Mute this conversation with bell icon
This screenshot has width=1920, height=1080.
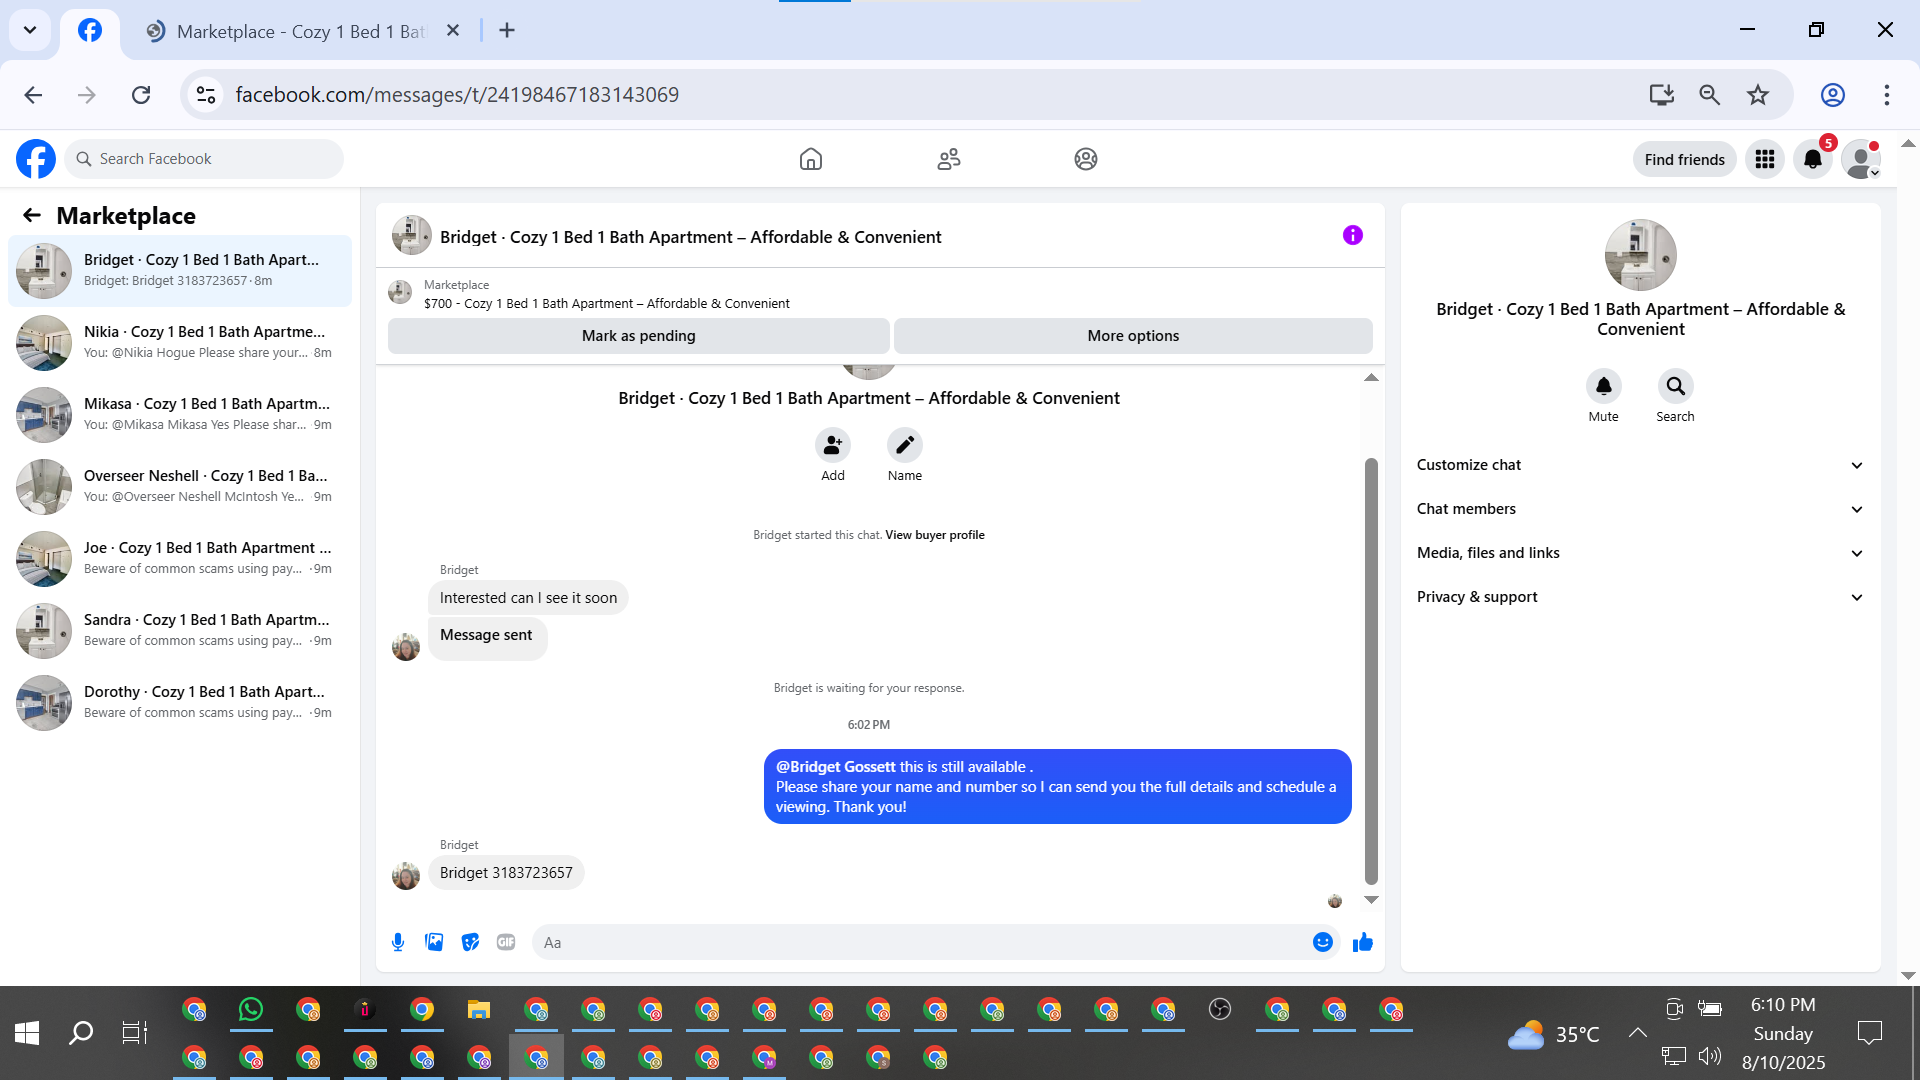click(x=1603, y=386)
